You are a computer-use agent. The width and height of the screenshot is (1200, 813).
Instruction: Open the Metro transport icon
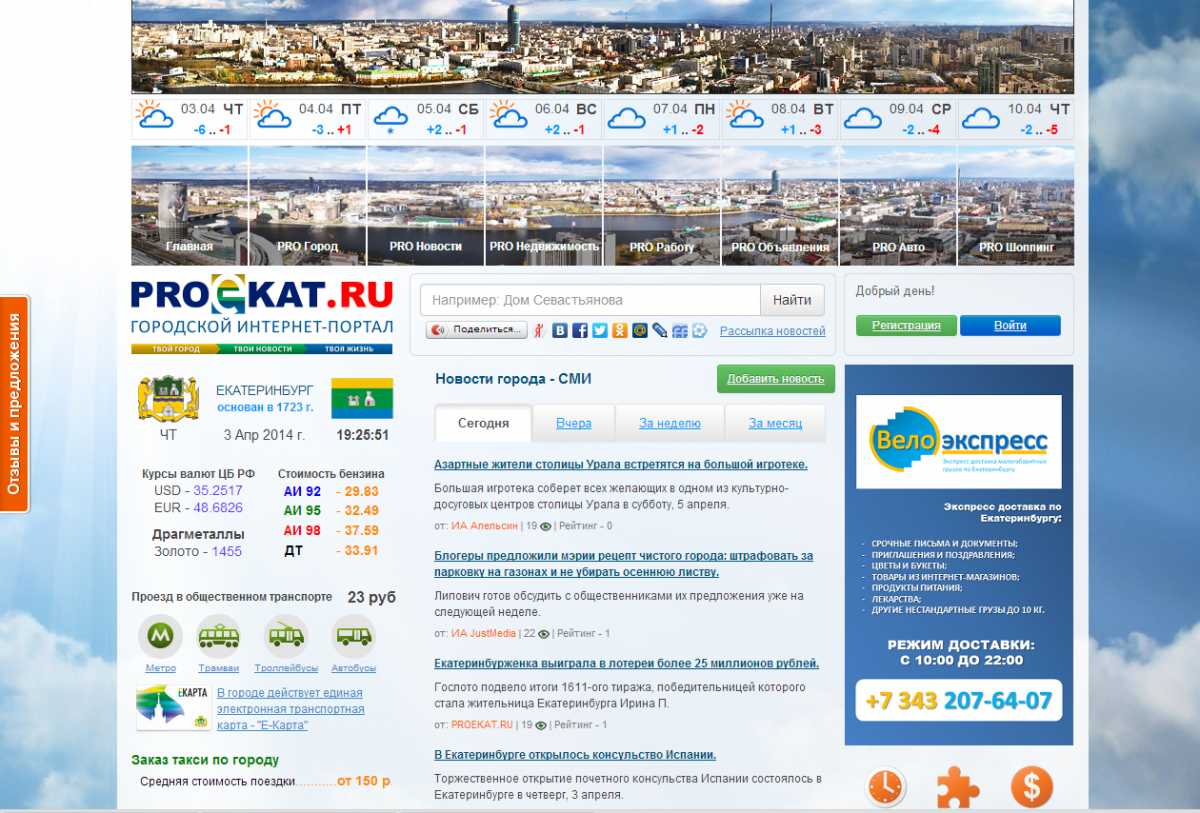[x=160, y=635]
